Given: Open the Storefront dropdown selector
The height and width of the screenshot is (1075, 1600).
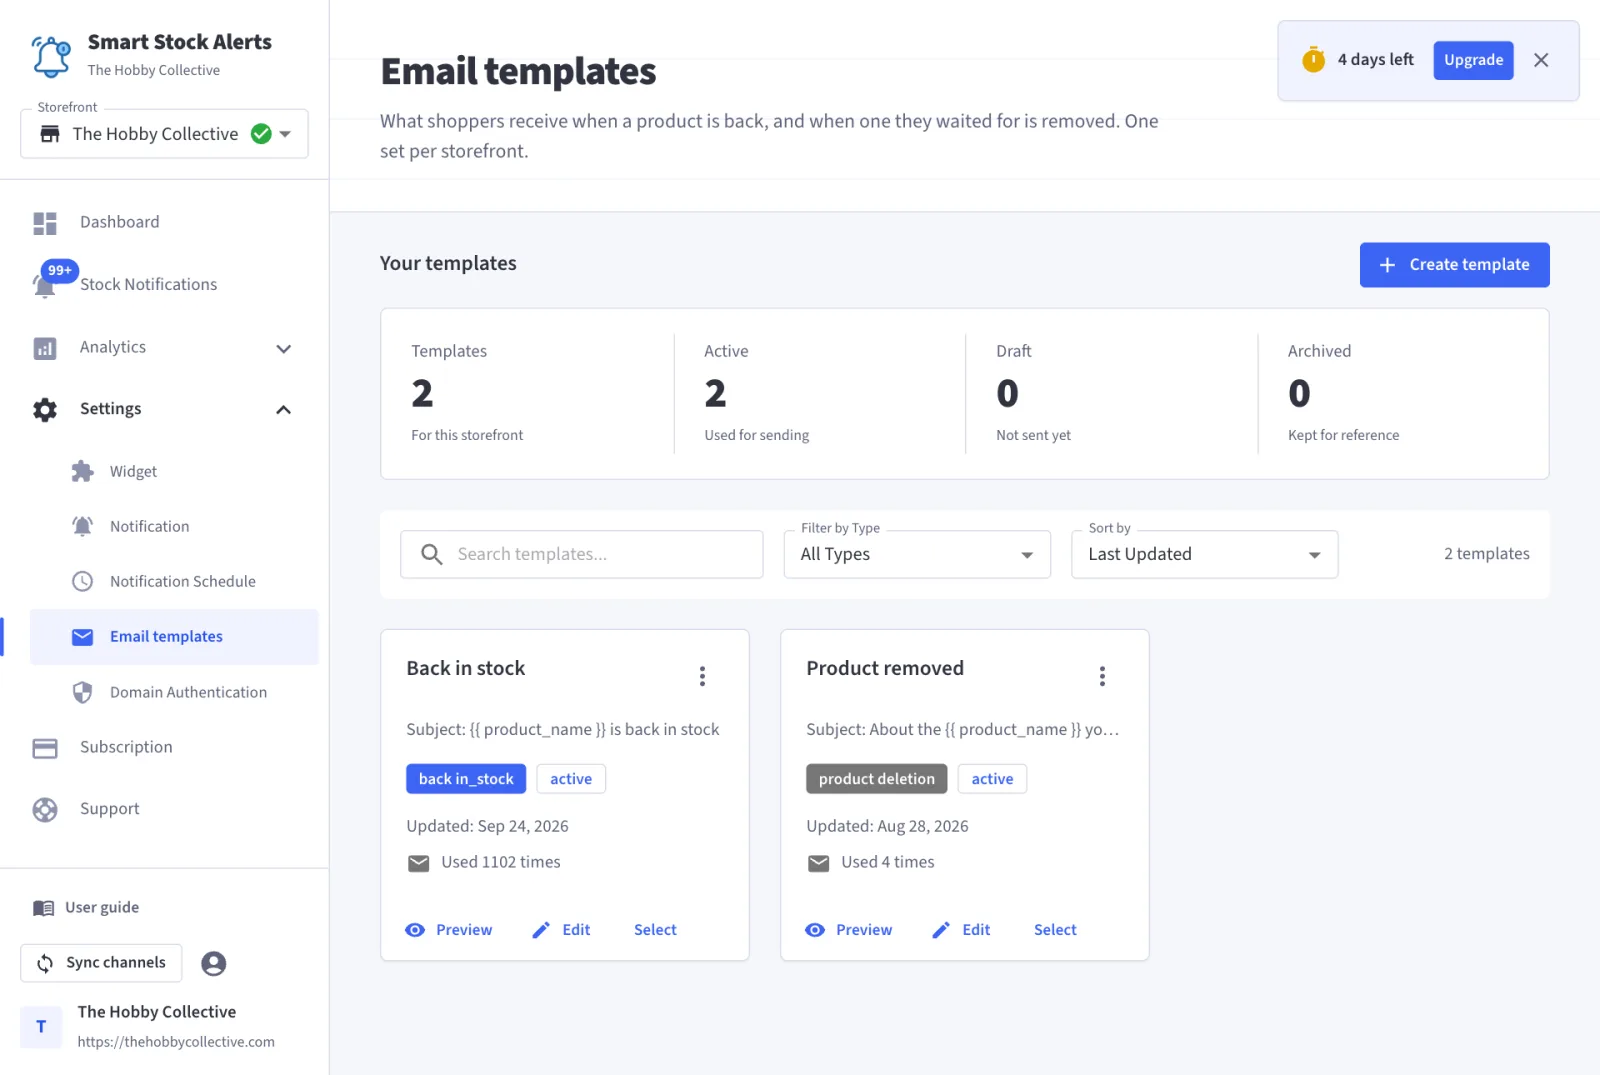Looking at the screenshot, I should point(164,134).
